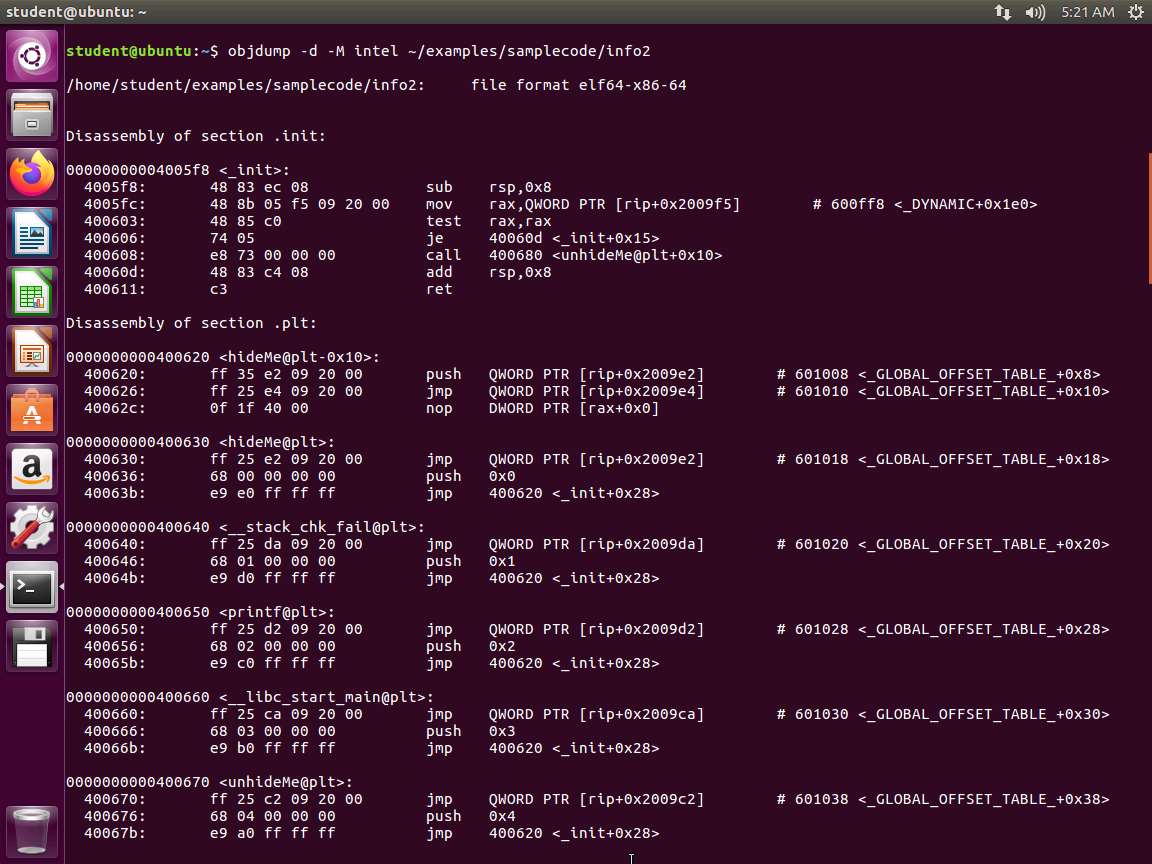1152x864 pixels.
Task: Open Ubuntu Software center
Action: point(32,410)
